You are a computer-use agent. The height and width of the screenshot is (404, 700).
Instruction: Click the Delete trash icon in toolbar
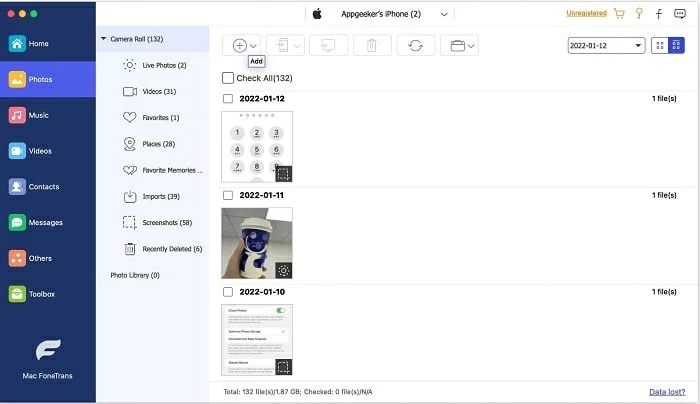point(371,46)
